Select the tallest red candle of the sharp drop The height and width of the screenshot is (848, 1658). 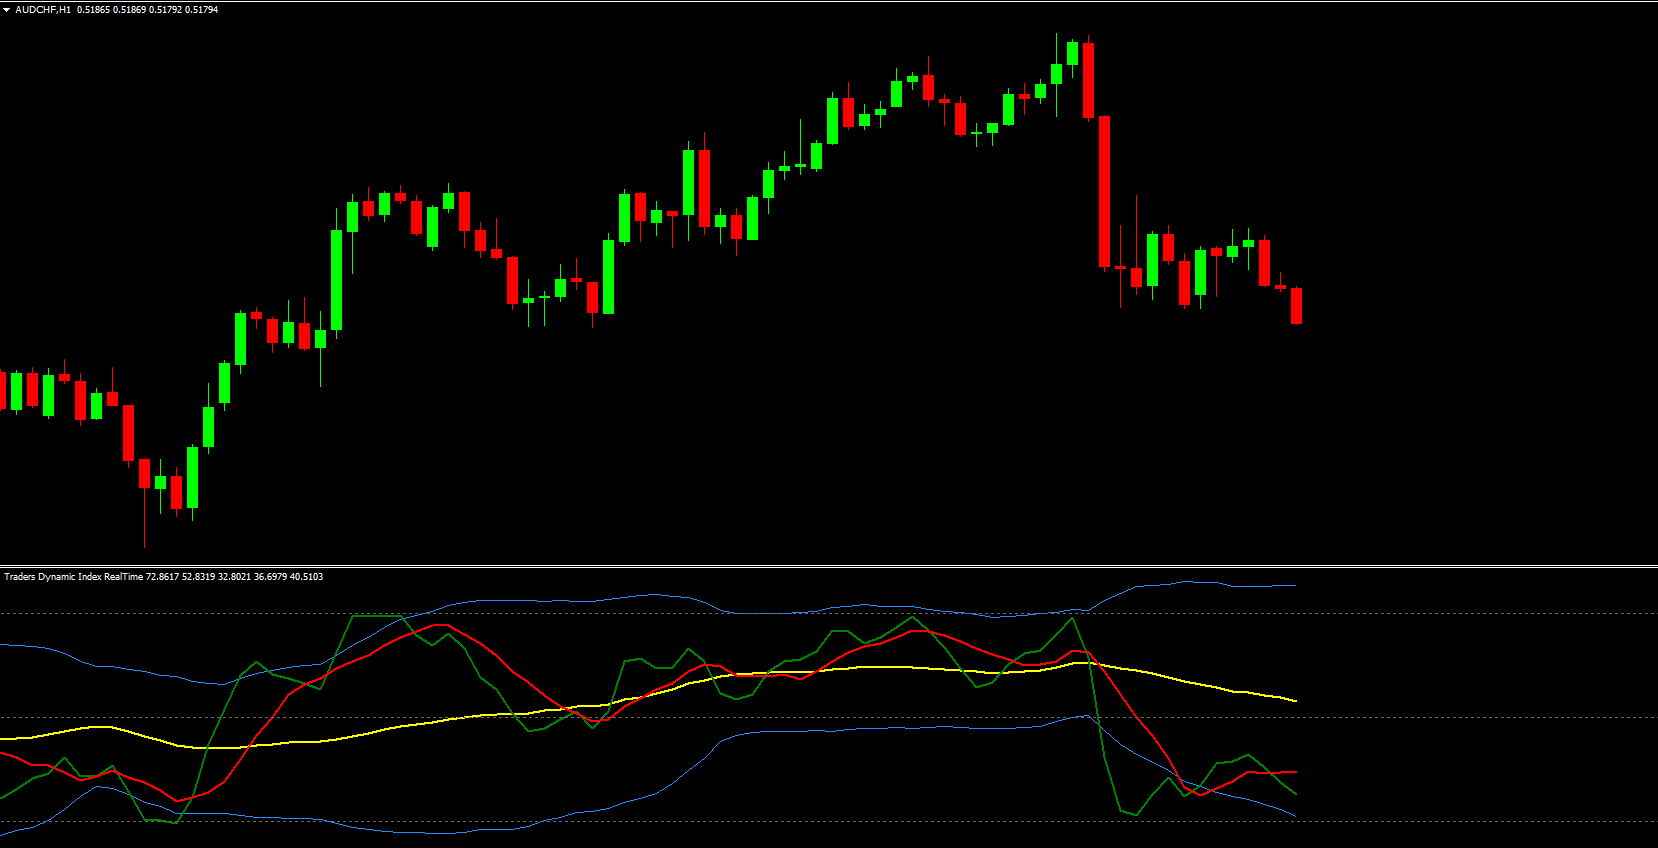1104,192
